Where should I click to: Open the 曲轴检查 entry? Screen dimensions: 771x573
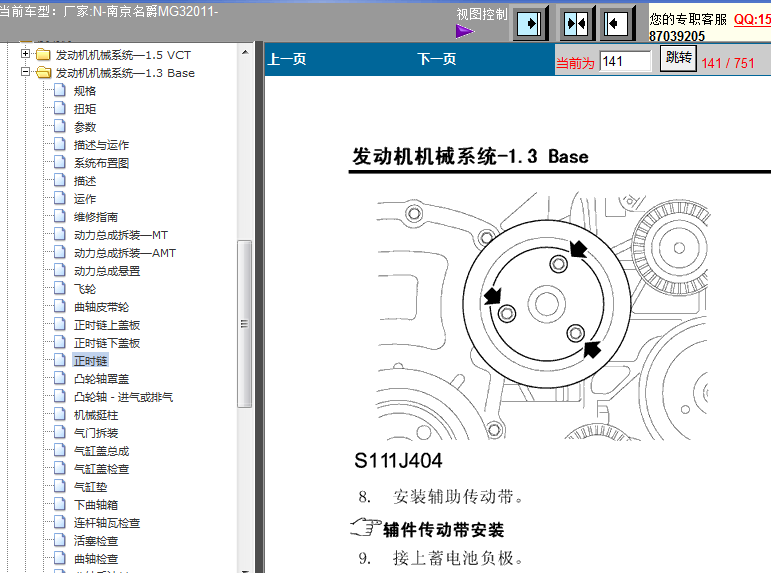[96, 559]
